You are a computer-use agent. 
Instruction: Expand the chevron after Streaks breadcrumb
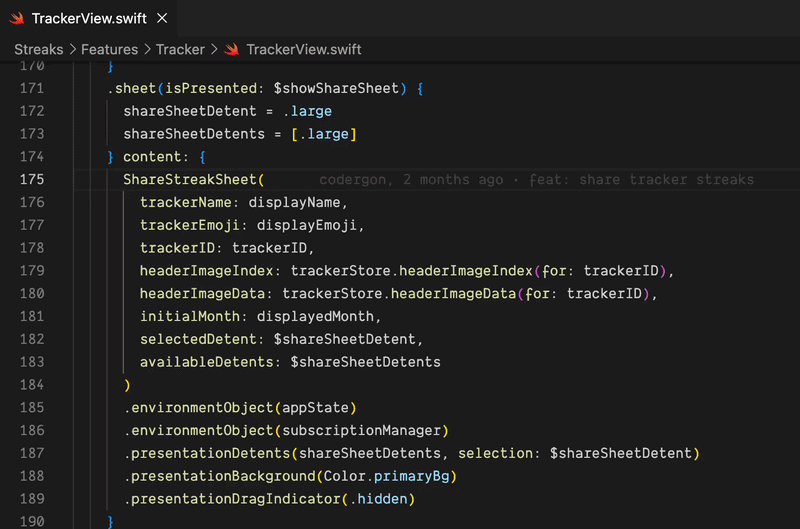(72, 49)
